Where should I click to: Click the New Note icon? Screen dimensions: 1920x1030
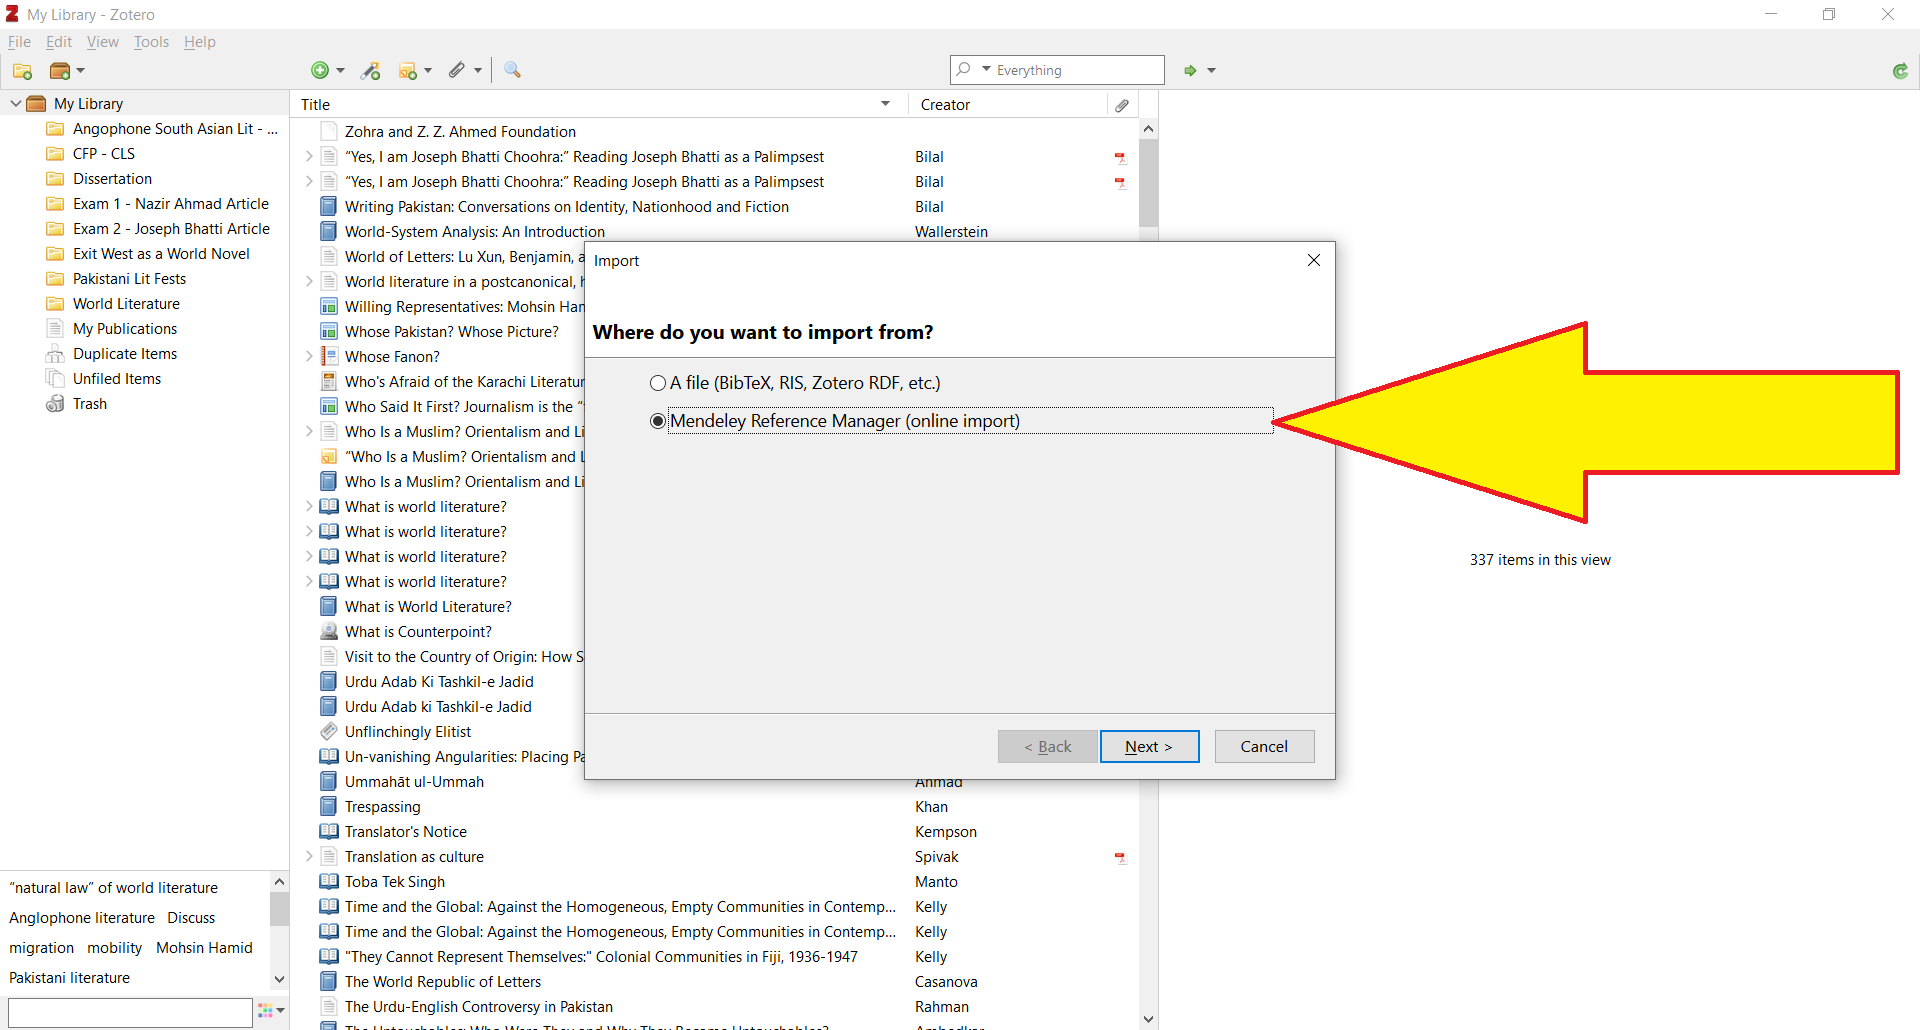[410, 70]
